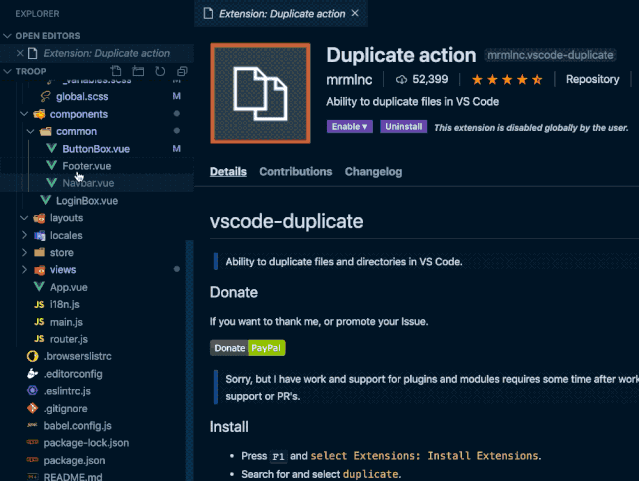Uninstall the Duplicate action extension

403,127
